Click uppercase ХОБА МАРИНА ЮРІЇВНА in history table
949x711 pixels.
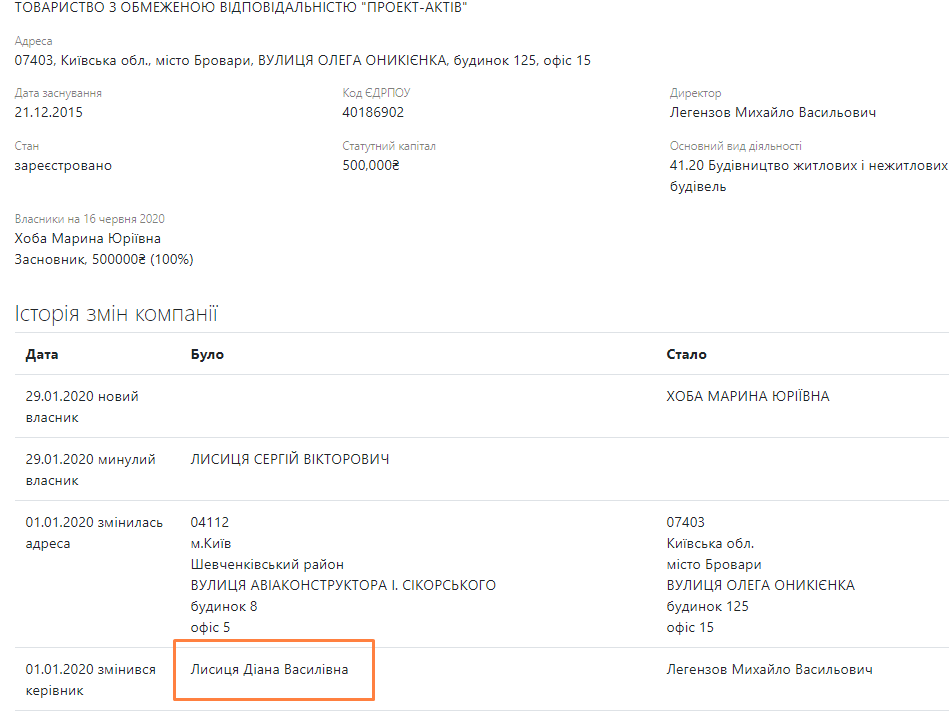click(748, 396)
